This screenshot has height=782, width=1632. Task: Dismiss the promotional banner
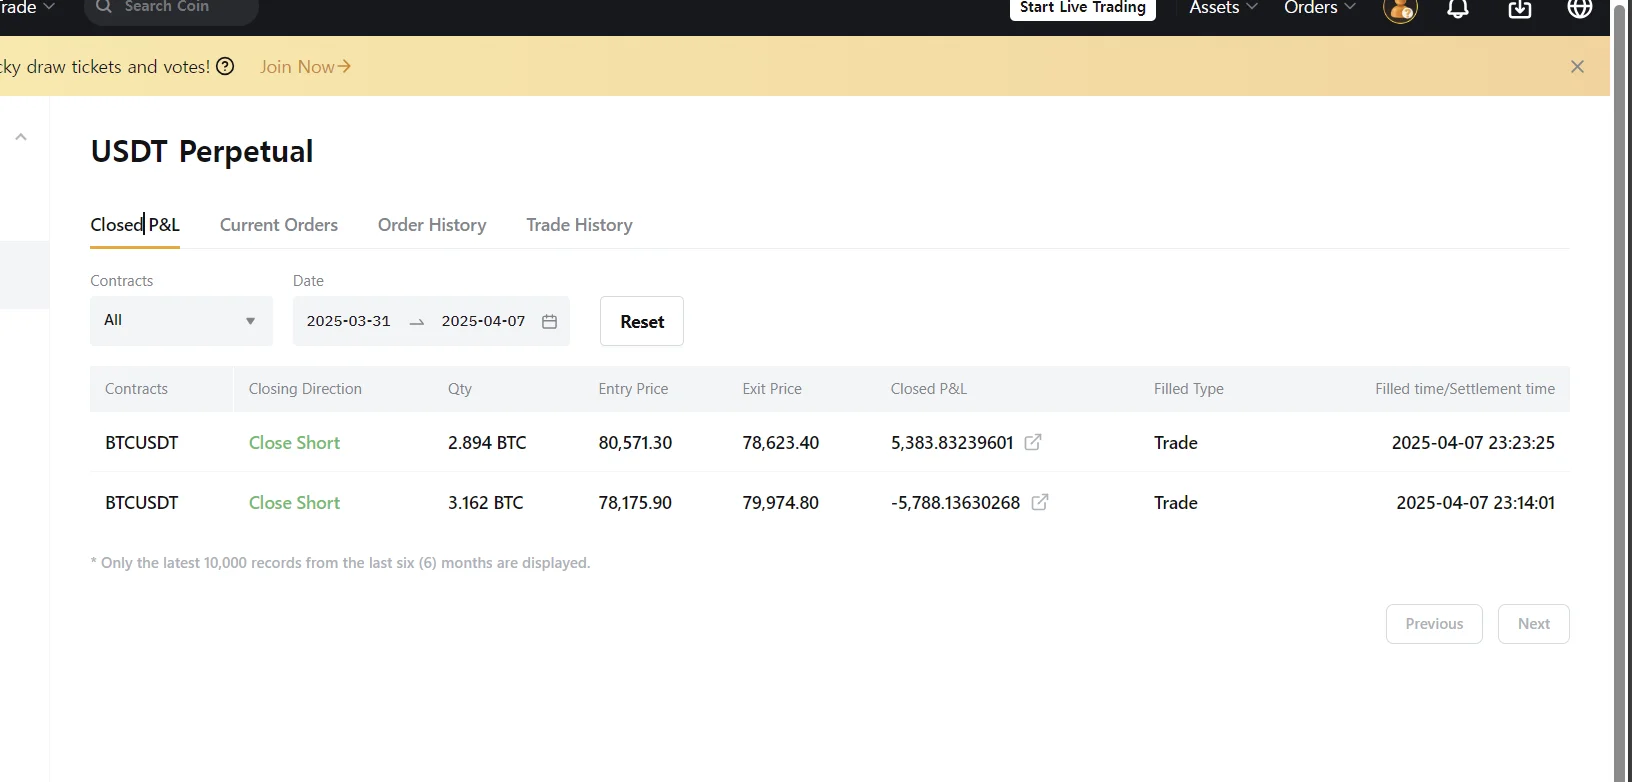point(1577,67)
